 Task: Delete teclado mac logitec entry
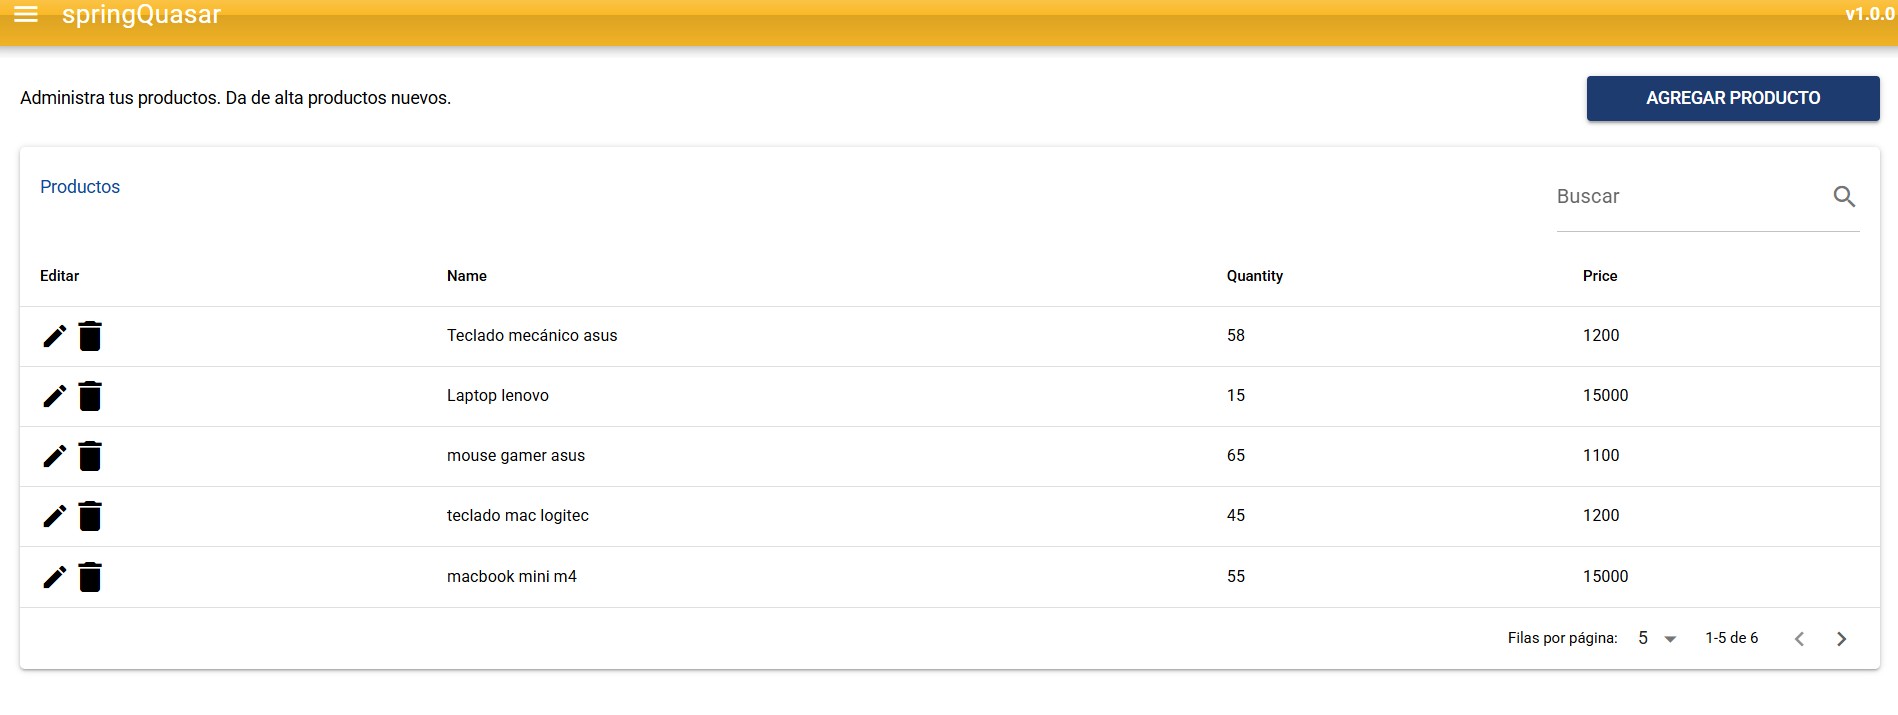tap(90, 516)
